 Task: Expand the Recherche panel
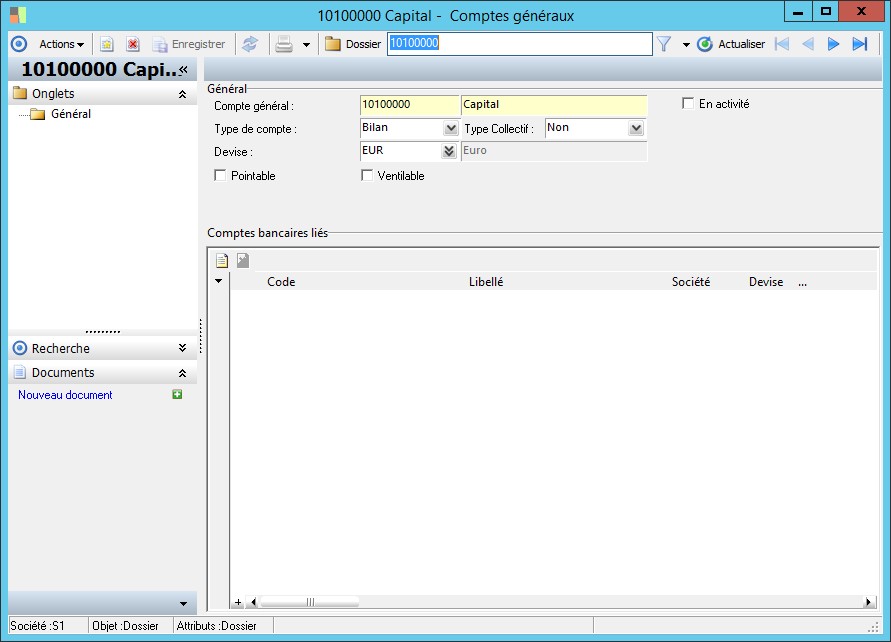coord(182,349)
